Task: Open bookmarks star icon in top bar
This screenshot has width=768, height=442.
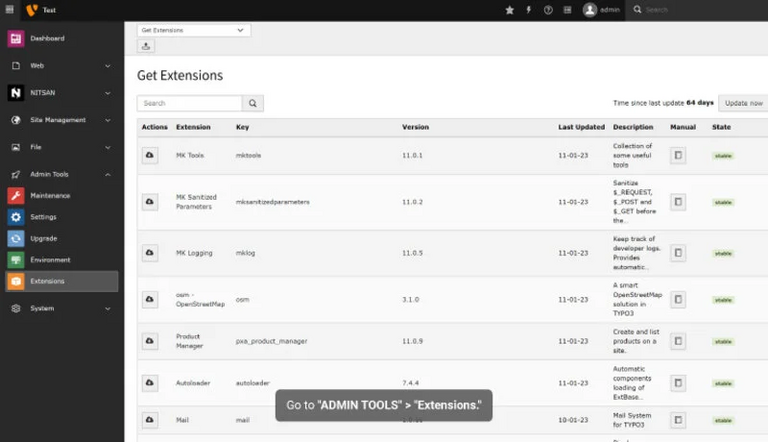Action: 509,10
